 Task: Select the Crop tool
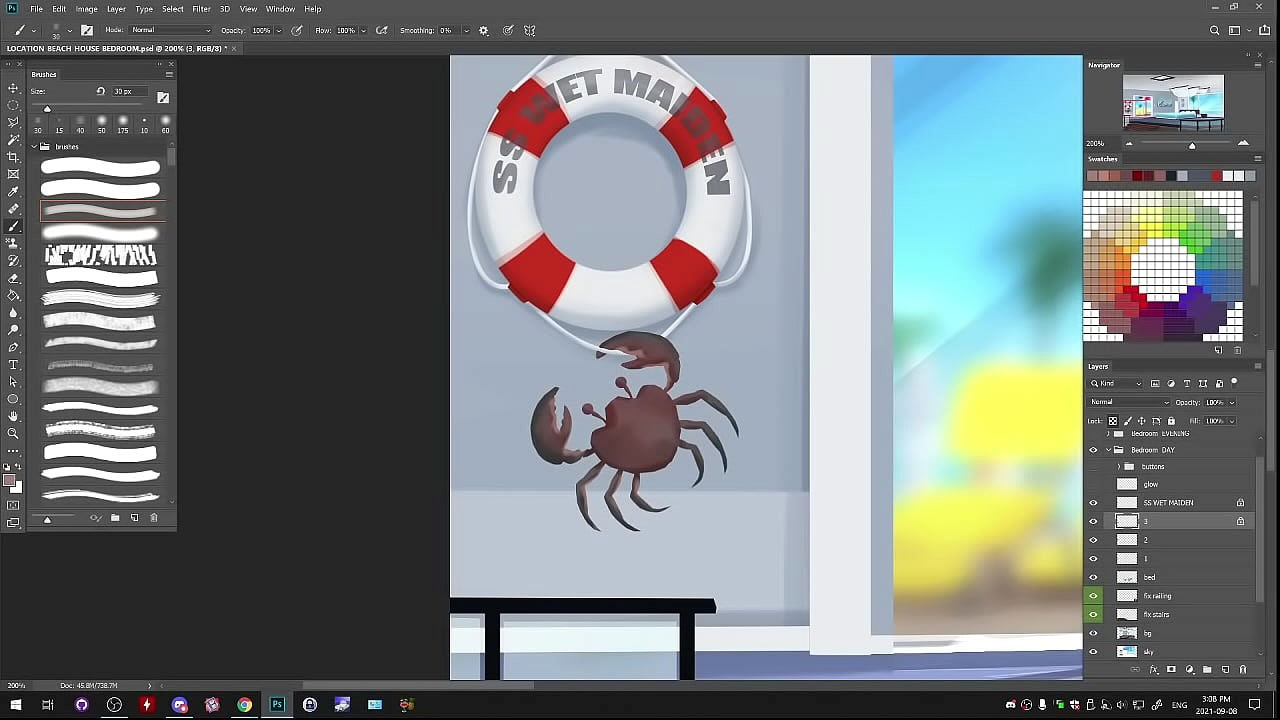pos(13,157)
